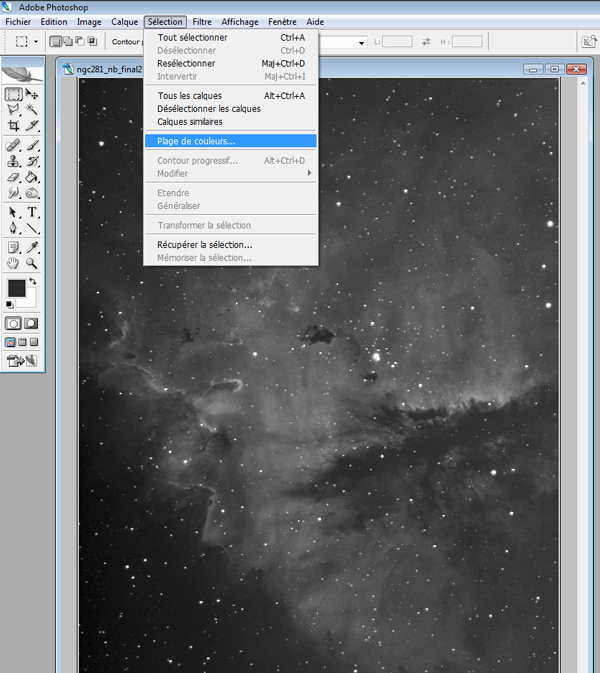
Task: Choose Calques similaires
Action: (x=231, y=122)
